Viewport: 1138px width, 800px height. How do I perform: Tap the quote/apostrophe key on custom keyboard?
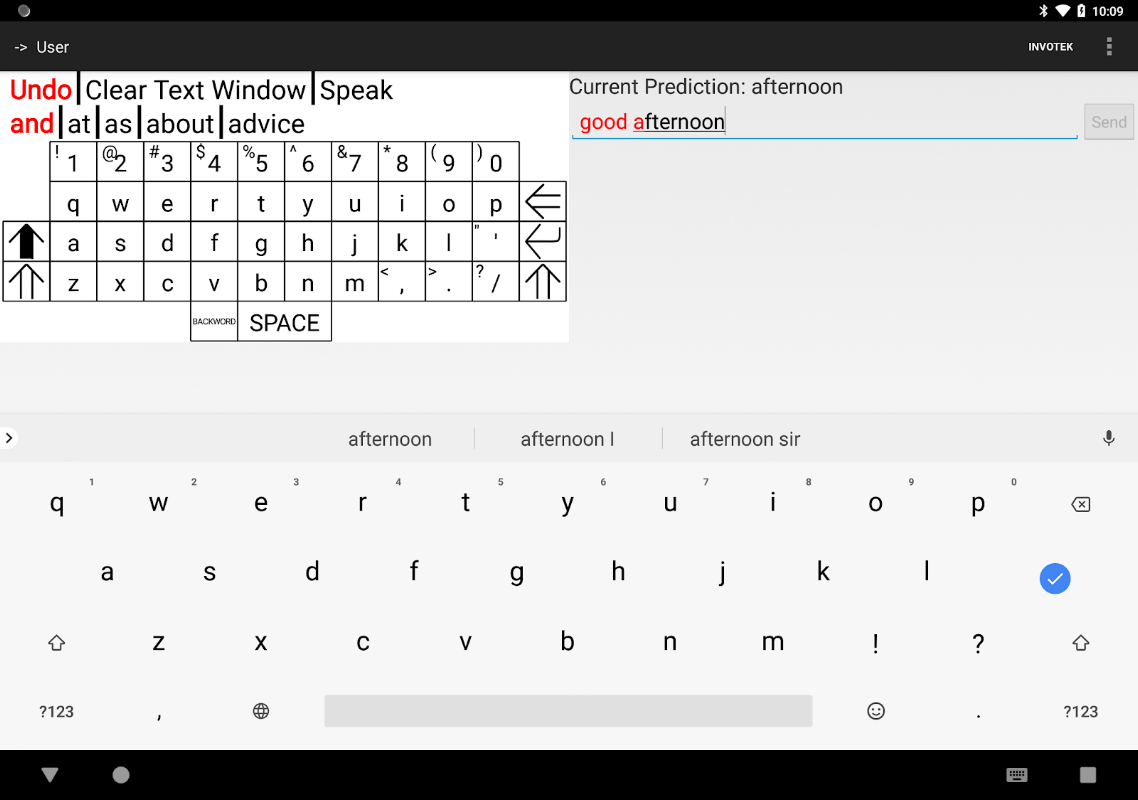coord(496,241)
